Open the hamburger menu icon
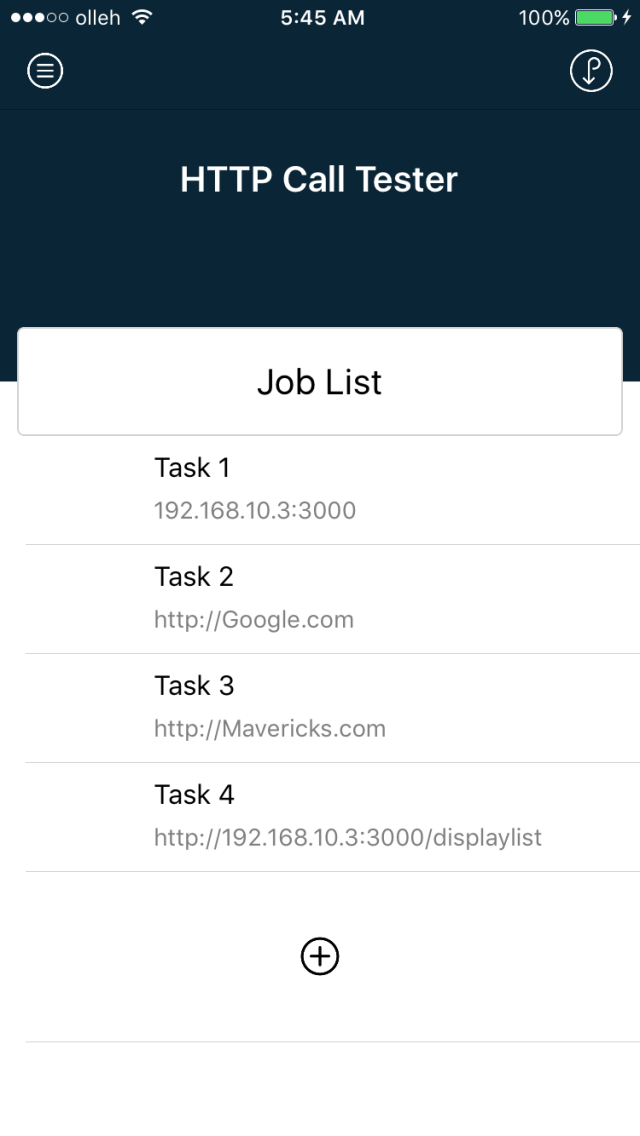This screenshot has width=640, height=1136. pyautogui.click(x=45, y=71)
